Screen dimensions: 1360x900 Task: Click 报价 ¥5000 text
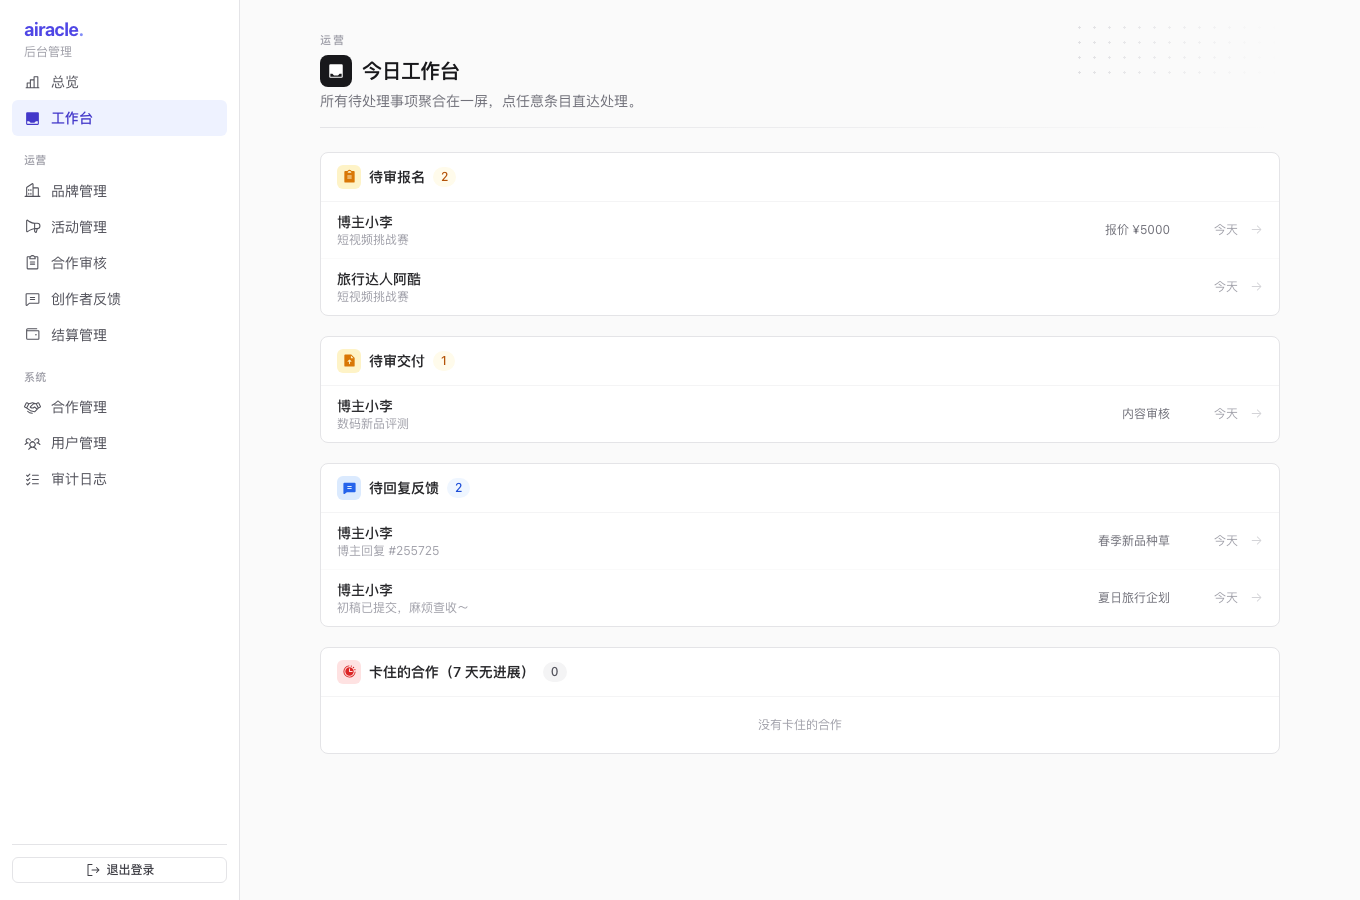(x=1137, y=230)
